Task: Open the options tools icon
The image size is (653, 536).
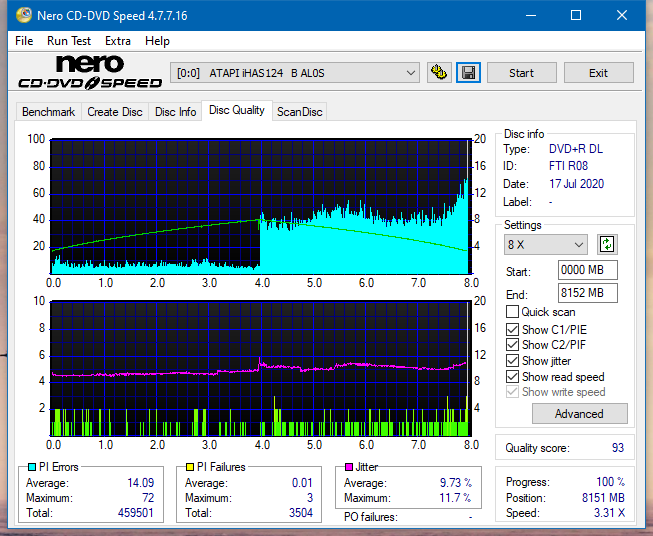Action: [439, 73]
